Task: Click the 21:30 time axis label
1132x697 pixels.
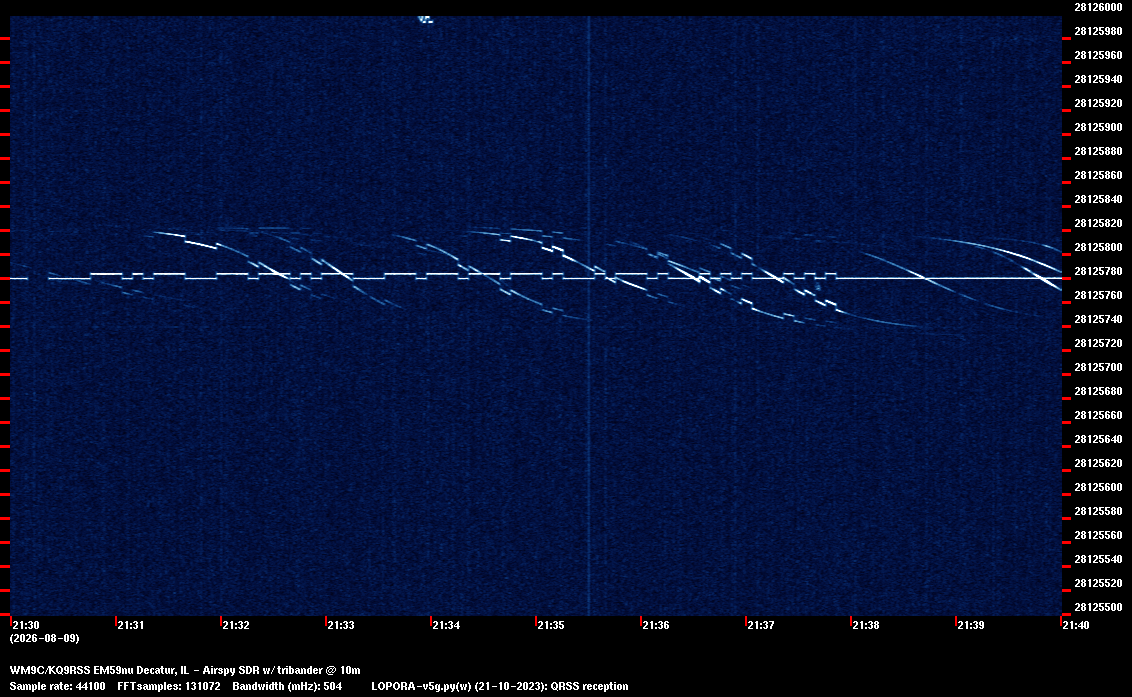Action: (x=26, y=625)
